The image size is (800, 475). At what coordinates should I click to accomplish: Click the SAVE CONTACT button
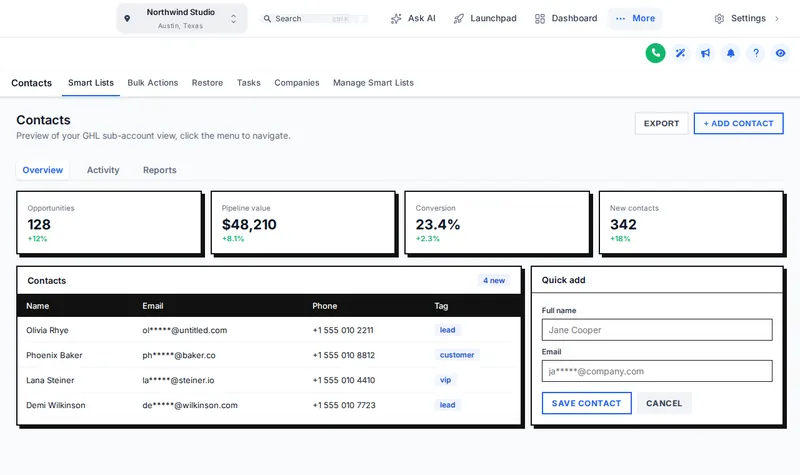586,403
